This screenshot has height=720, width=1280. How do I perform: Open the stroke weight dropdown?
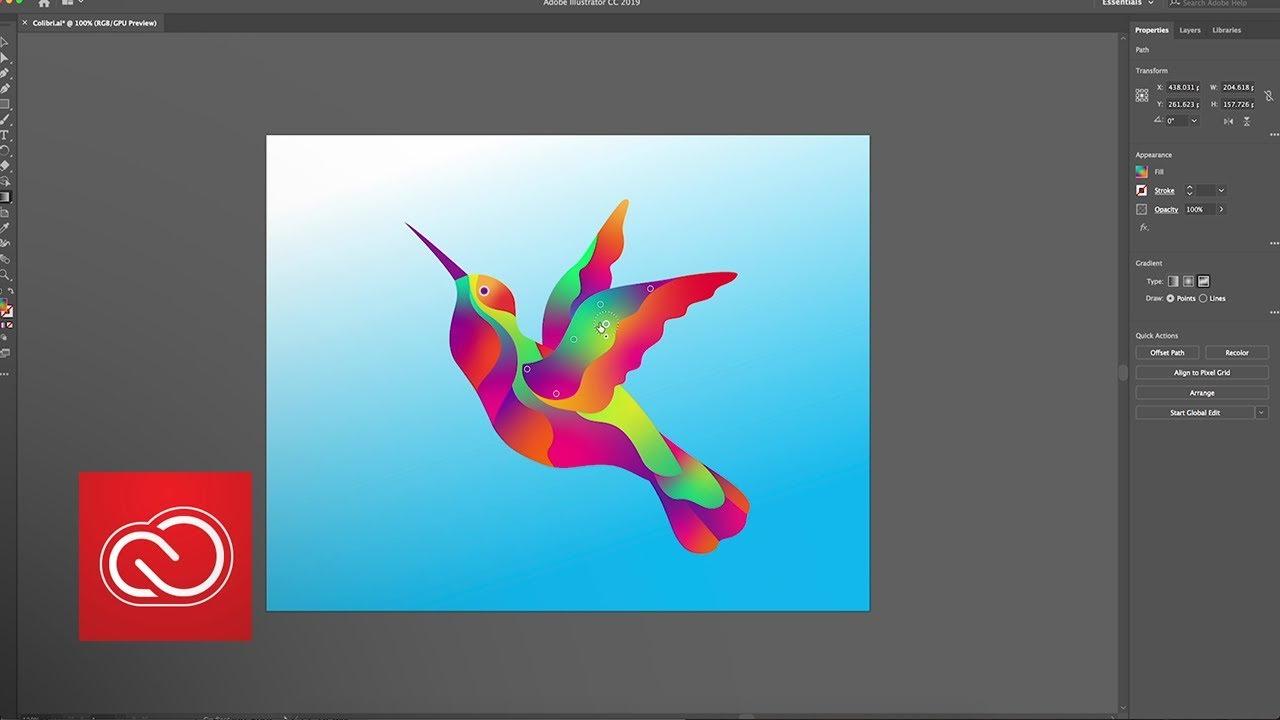click(1221, 191)
